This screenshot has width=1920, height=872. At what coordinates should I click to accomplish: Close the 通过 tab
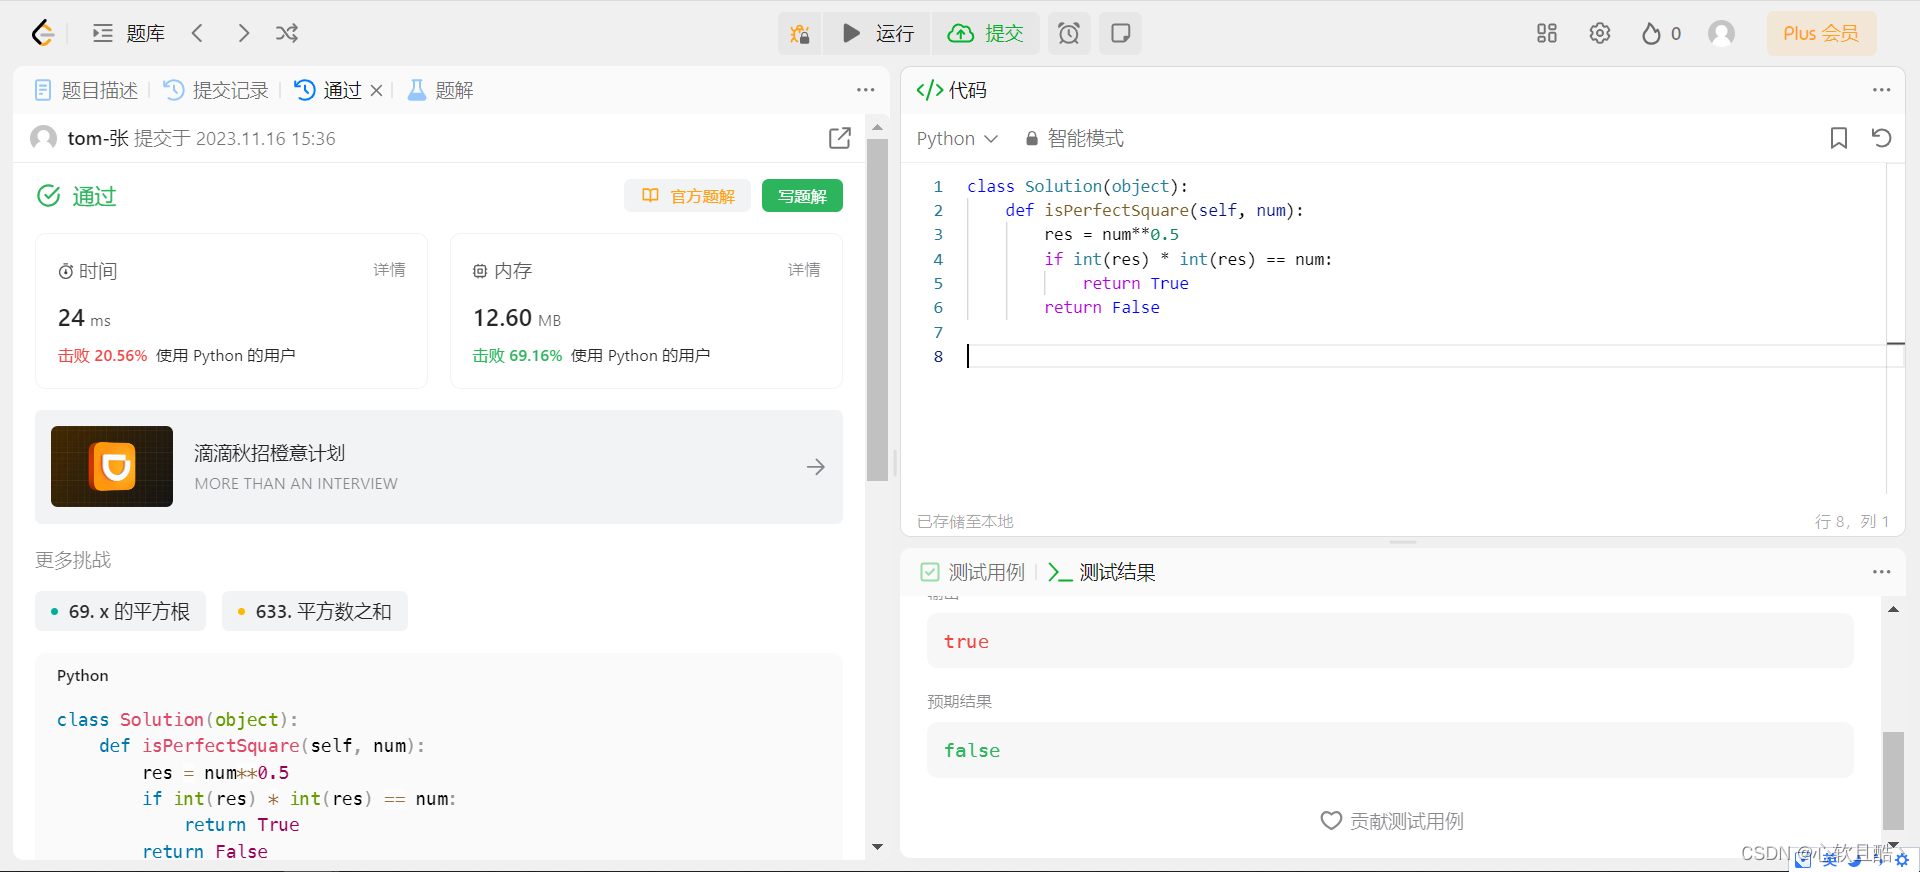(x=376, y=90)
